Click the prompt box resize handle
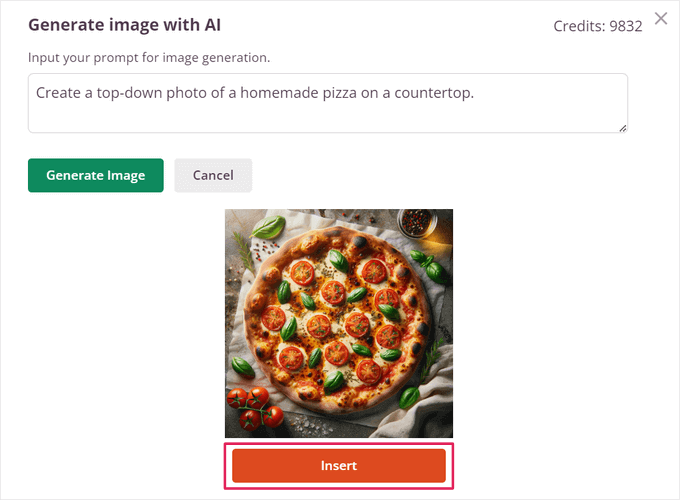 (622, 127)
